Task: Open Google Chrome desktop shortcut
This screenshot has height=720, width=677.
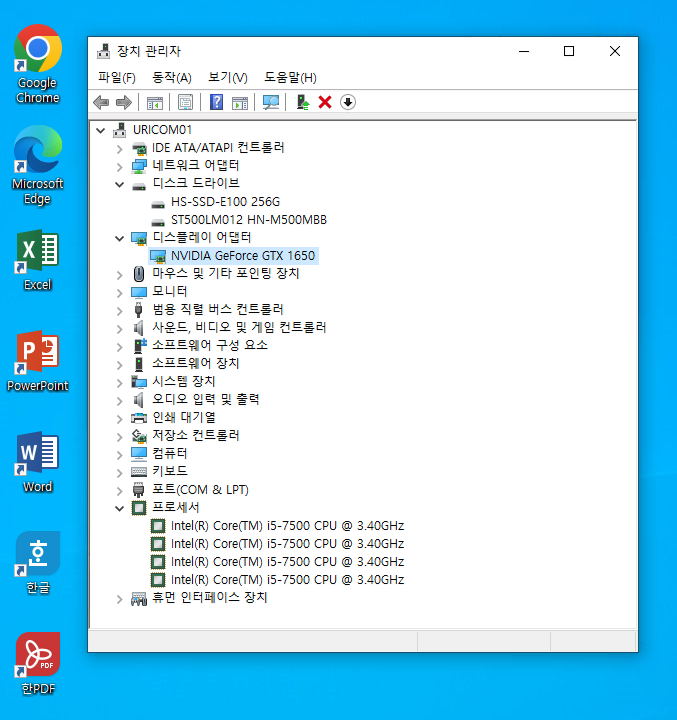Action: pyautogui.click(x=38, y=64)
